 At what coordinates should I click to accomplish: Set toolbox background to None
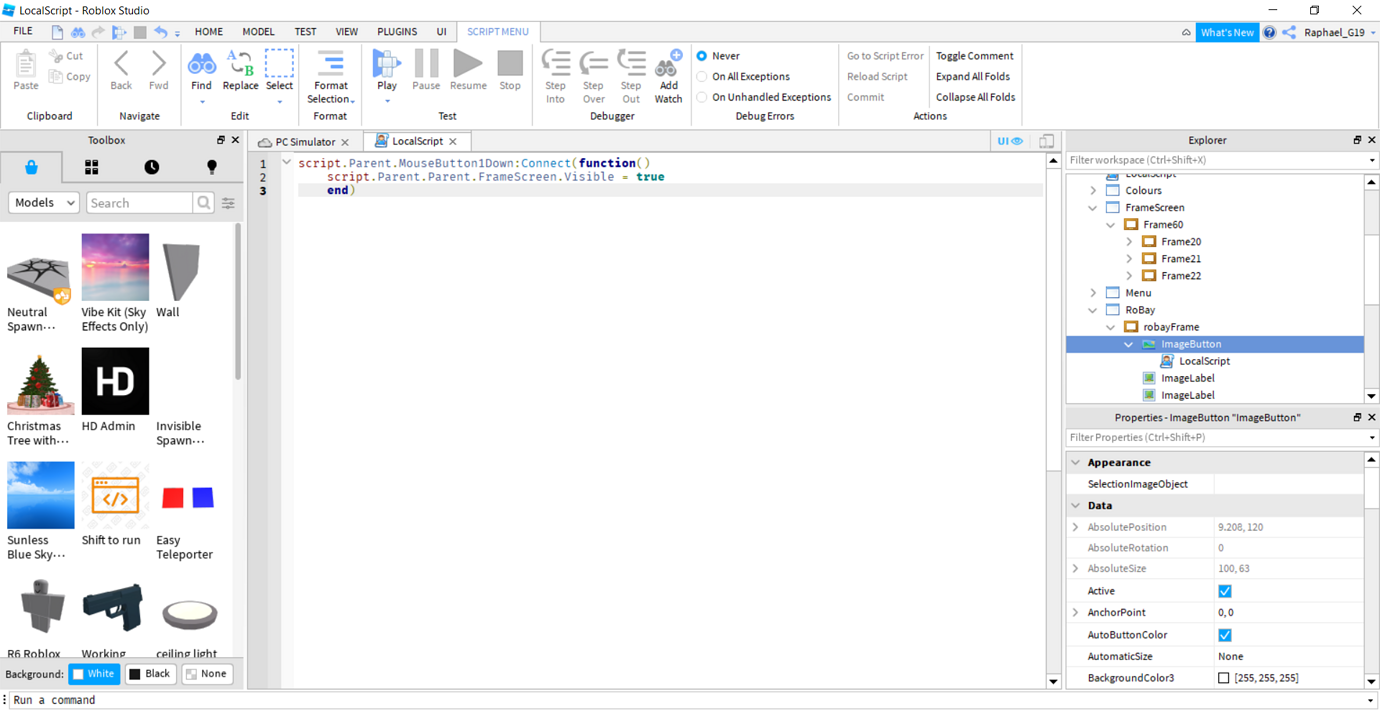[207, 674]
